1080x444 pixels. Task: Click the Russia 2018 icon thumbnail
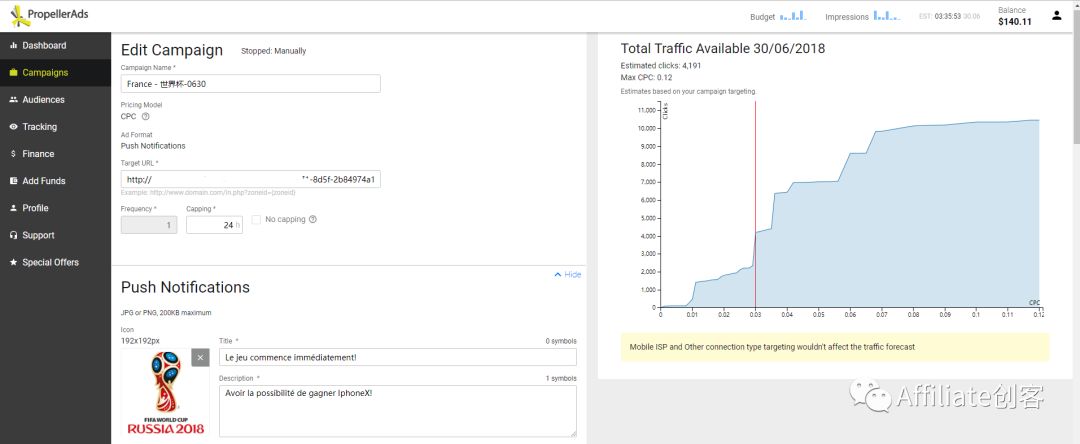[x=165, y=393]
